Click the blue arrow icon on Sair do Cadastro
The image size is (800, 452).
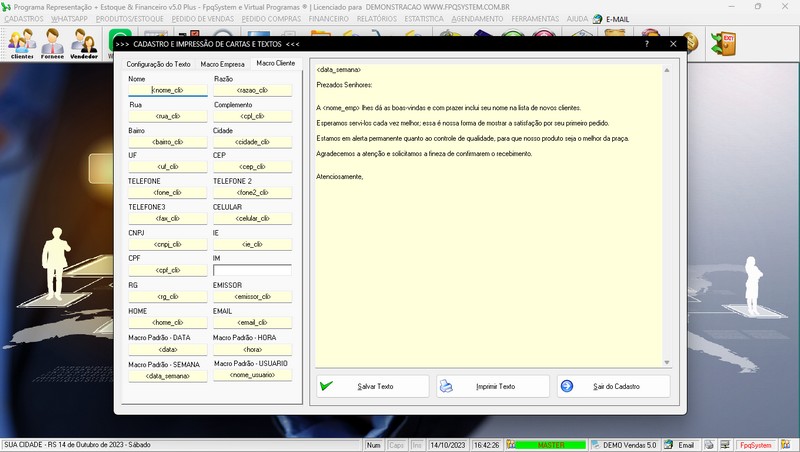click(567, 386)
